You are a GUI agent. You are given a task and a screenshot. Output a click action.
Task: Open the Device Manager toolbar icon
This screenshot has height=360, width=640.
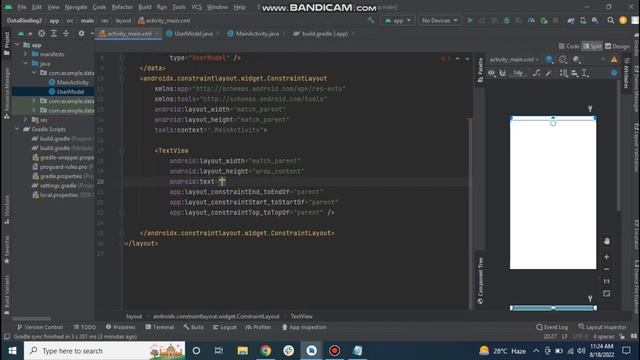[583, 20]
